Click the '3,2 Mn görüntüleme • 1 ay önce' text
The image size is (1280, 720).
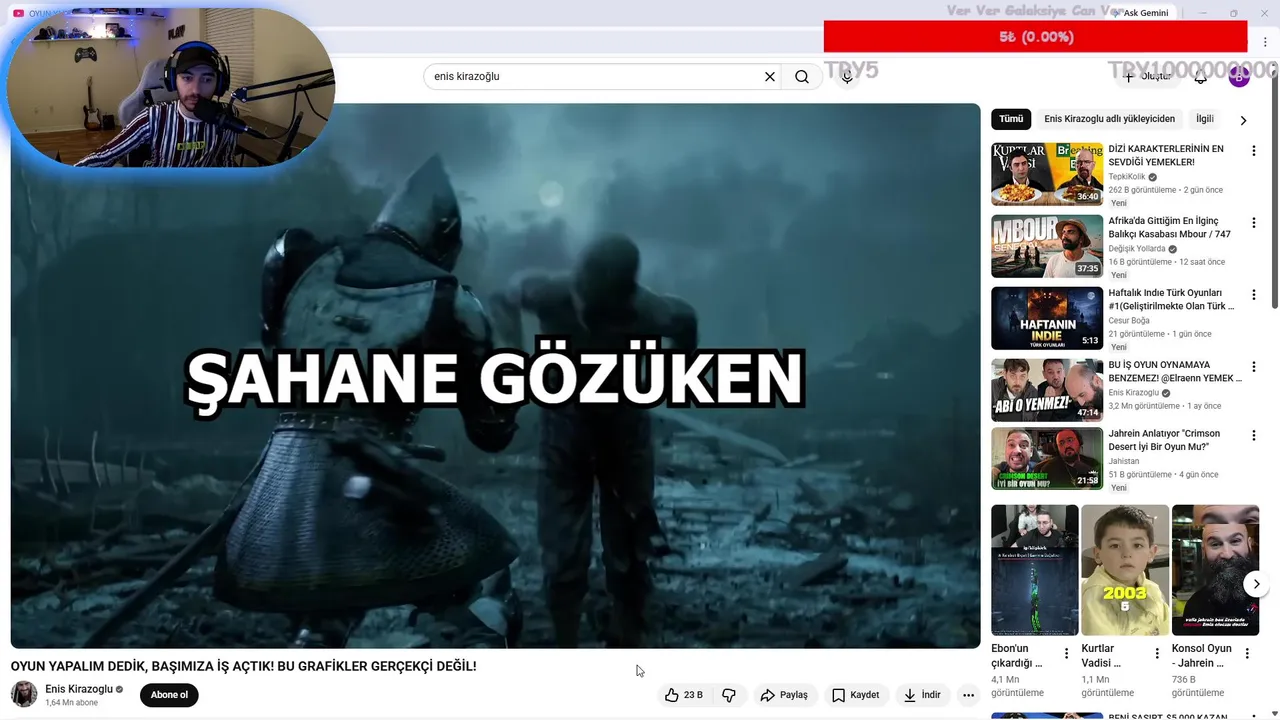[1165, 406]
